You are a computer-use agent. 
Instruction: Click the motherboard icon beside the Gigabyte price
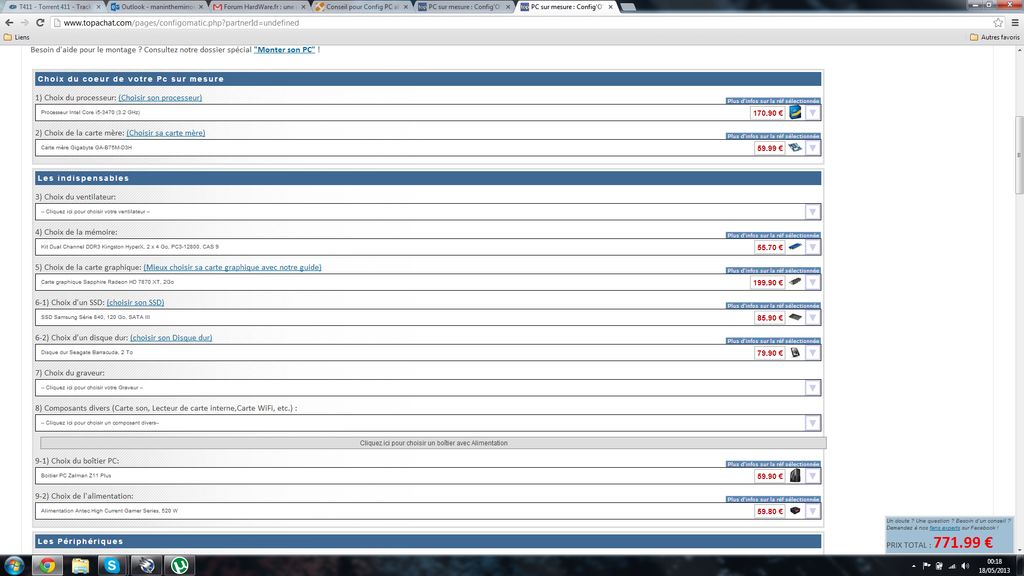[x=794, y=147]
